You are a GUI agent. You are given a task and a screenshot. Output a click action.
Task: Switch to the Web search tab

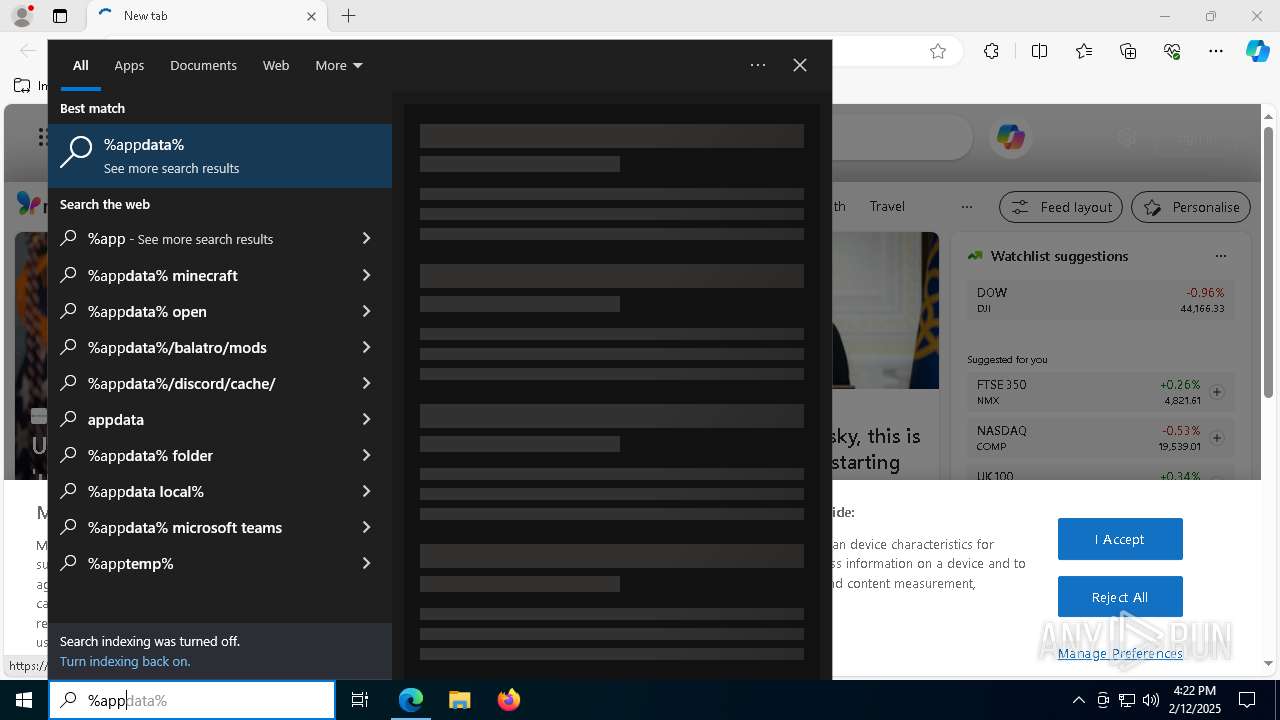click(276, 65)
